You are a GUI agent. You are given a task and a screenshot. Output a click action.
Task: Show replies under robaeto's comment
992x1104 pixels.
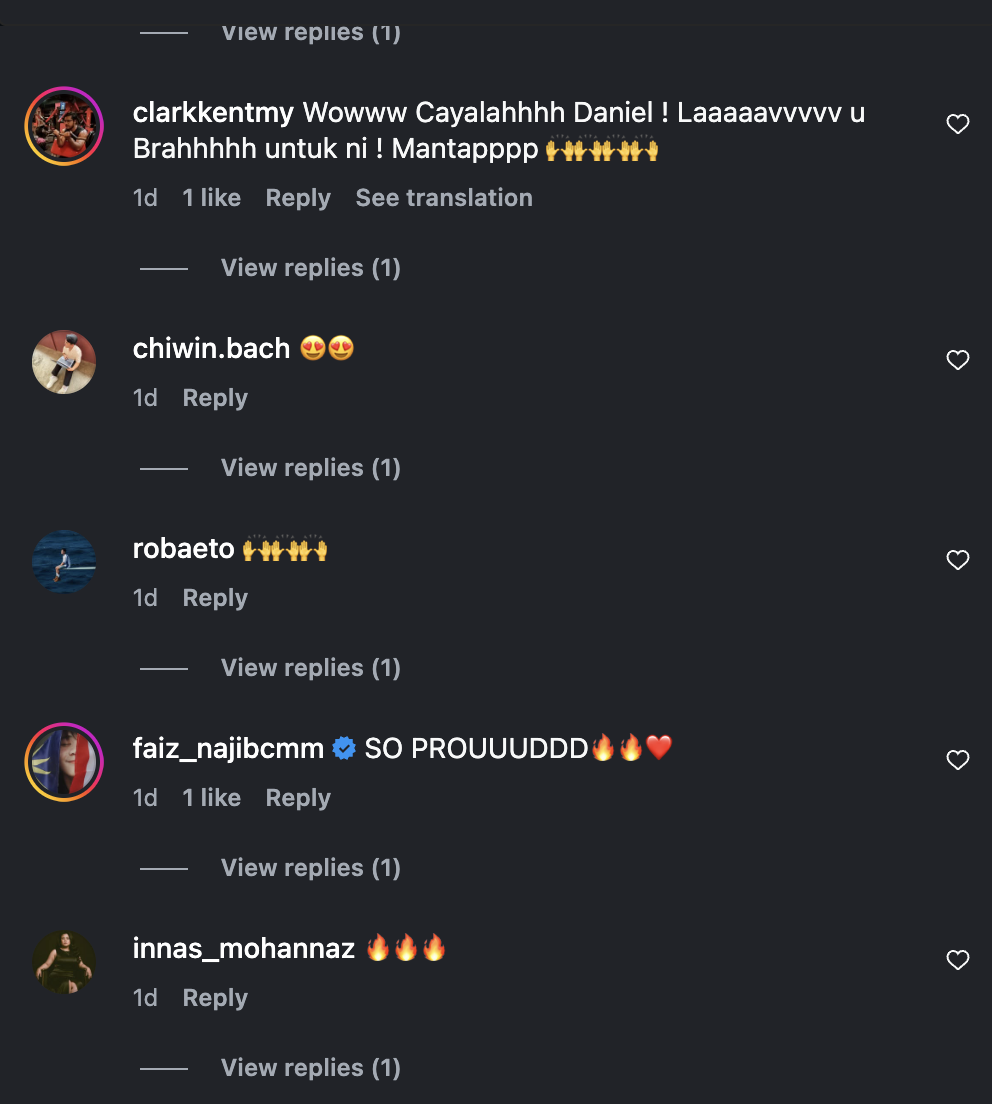pos(310,667)
